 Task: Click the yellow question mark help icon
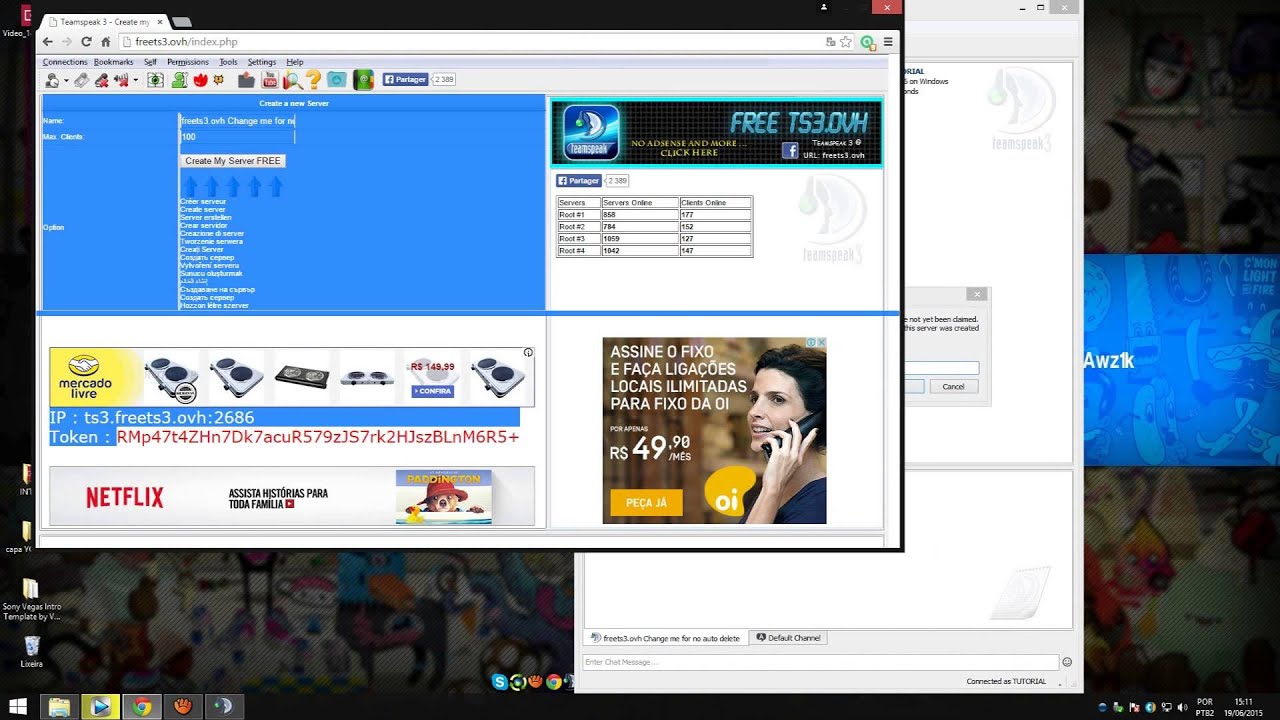coord(314,80)
